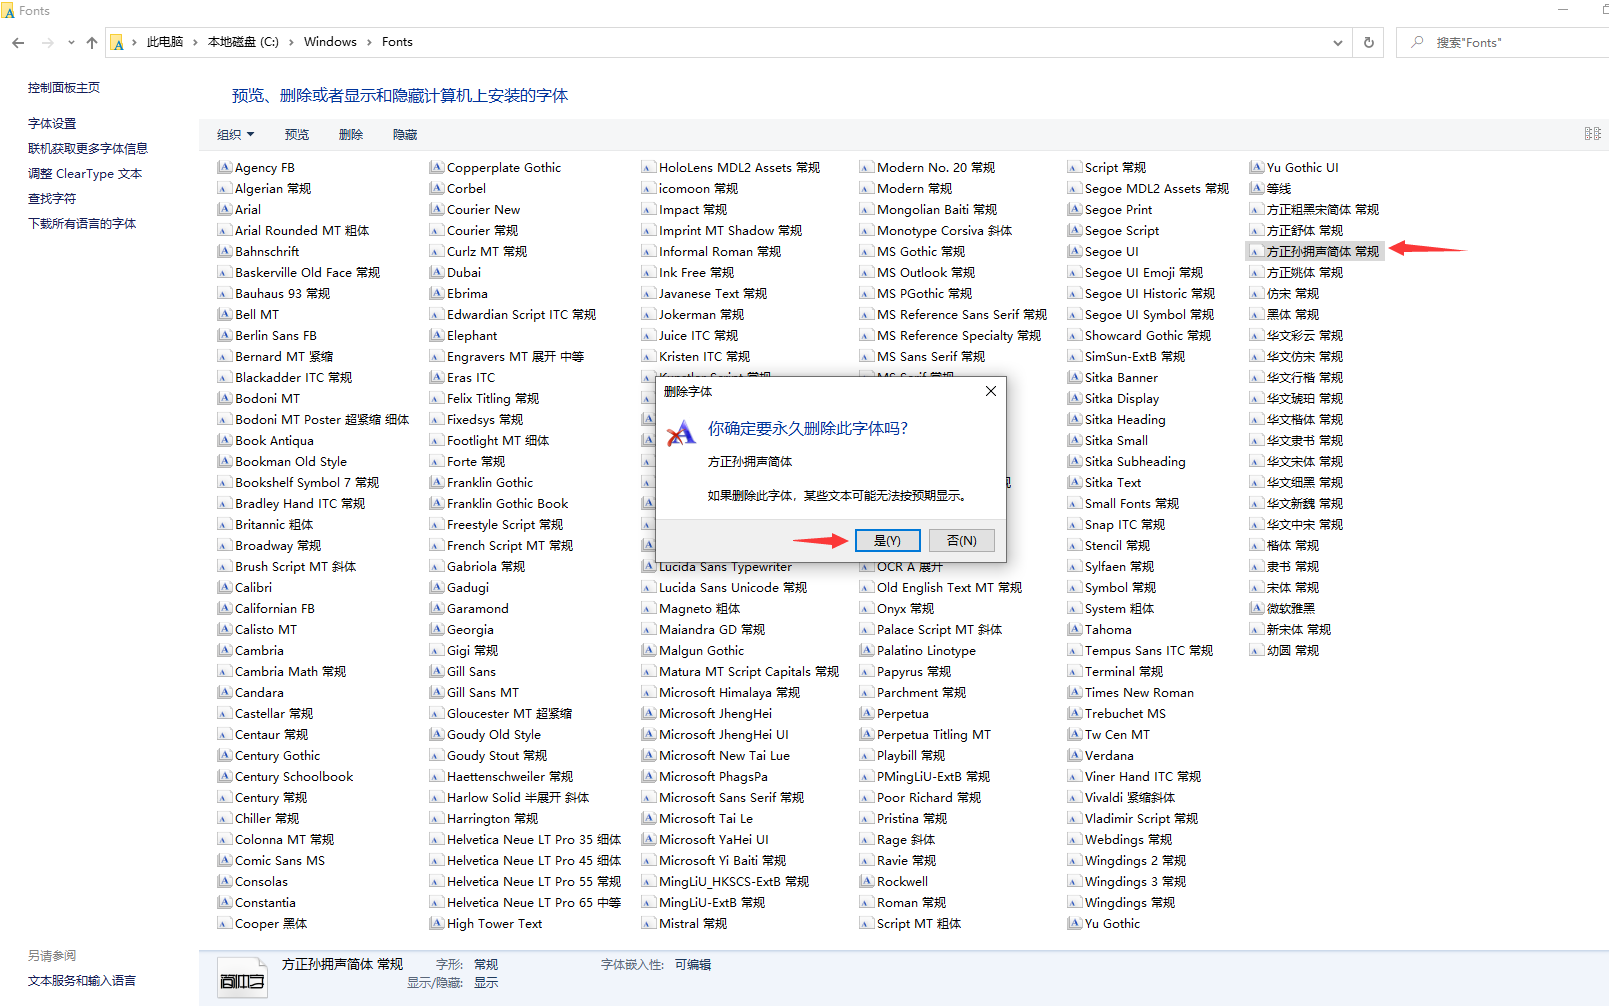This screenshot has width=1609, height=1006.
Task: Confirm deletion with 是(Y) button
Action: [x=887, y=541]
